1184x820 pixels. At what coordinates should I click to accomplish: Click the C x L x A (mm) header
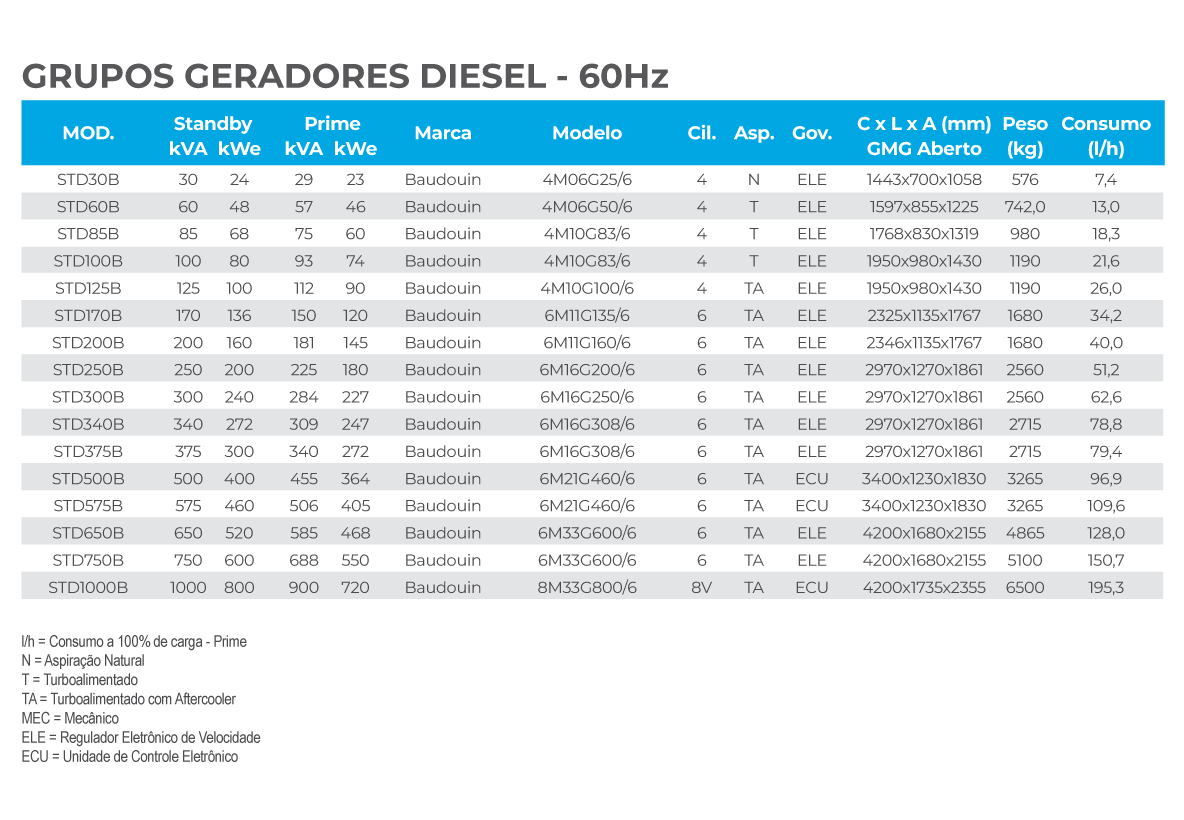coord(924,123)
